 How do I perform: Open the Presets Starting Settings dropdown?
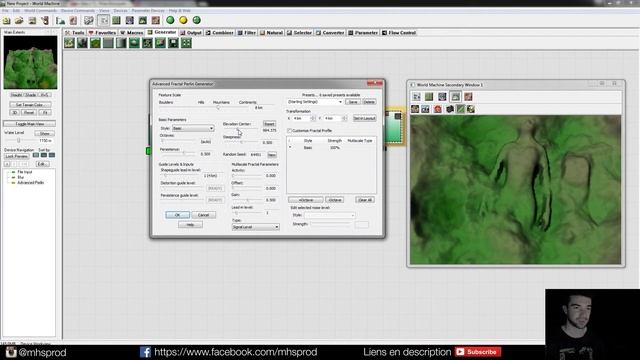click(x=315, y=102)
